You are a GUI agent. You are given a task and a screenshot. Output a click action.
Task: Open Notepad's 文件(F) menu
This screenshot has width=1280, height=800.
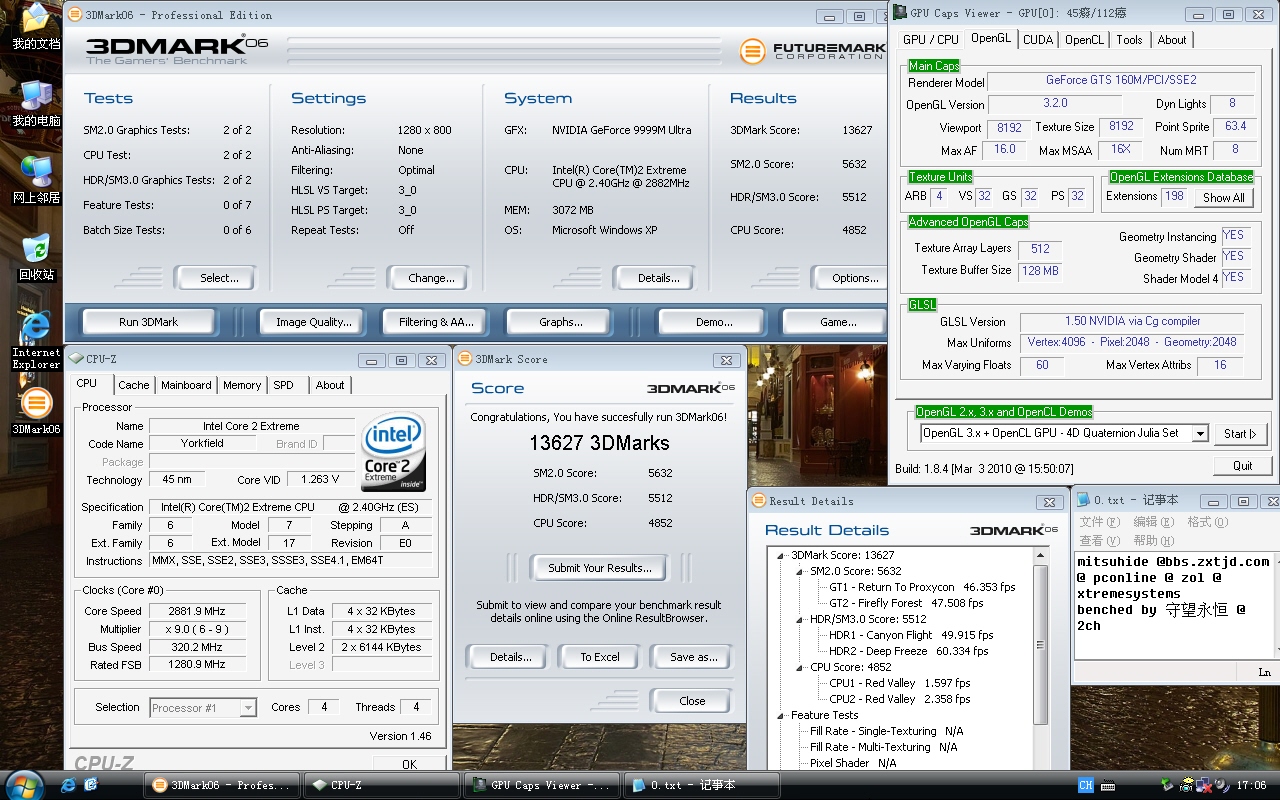coord(1098,522)
